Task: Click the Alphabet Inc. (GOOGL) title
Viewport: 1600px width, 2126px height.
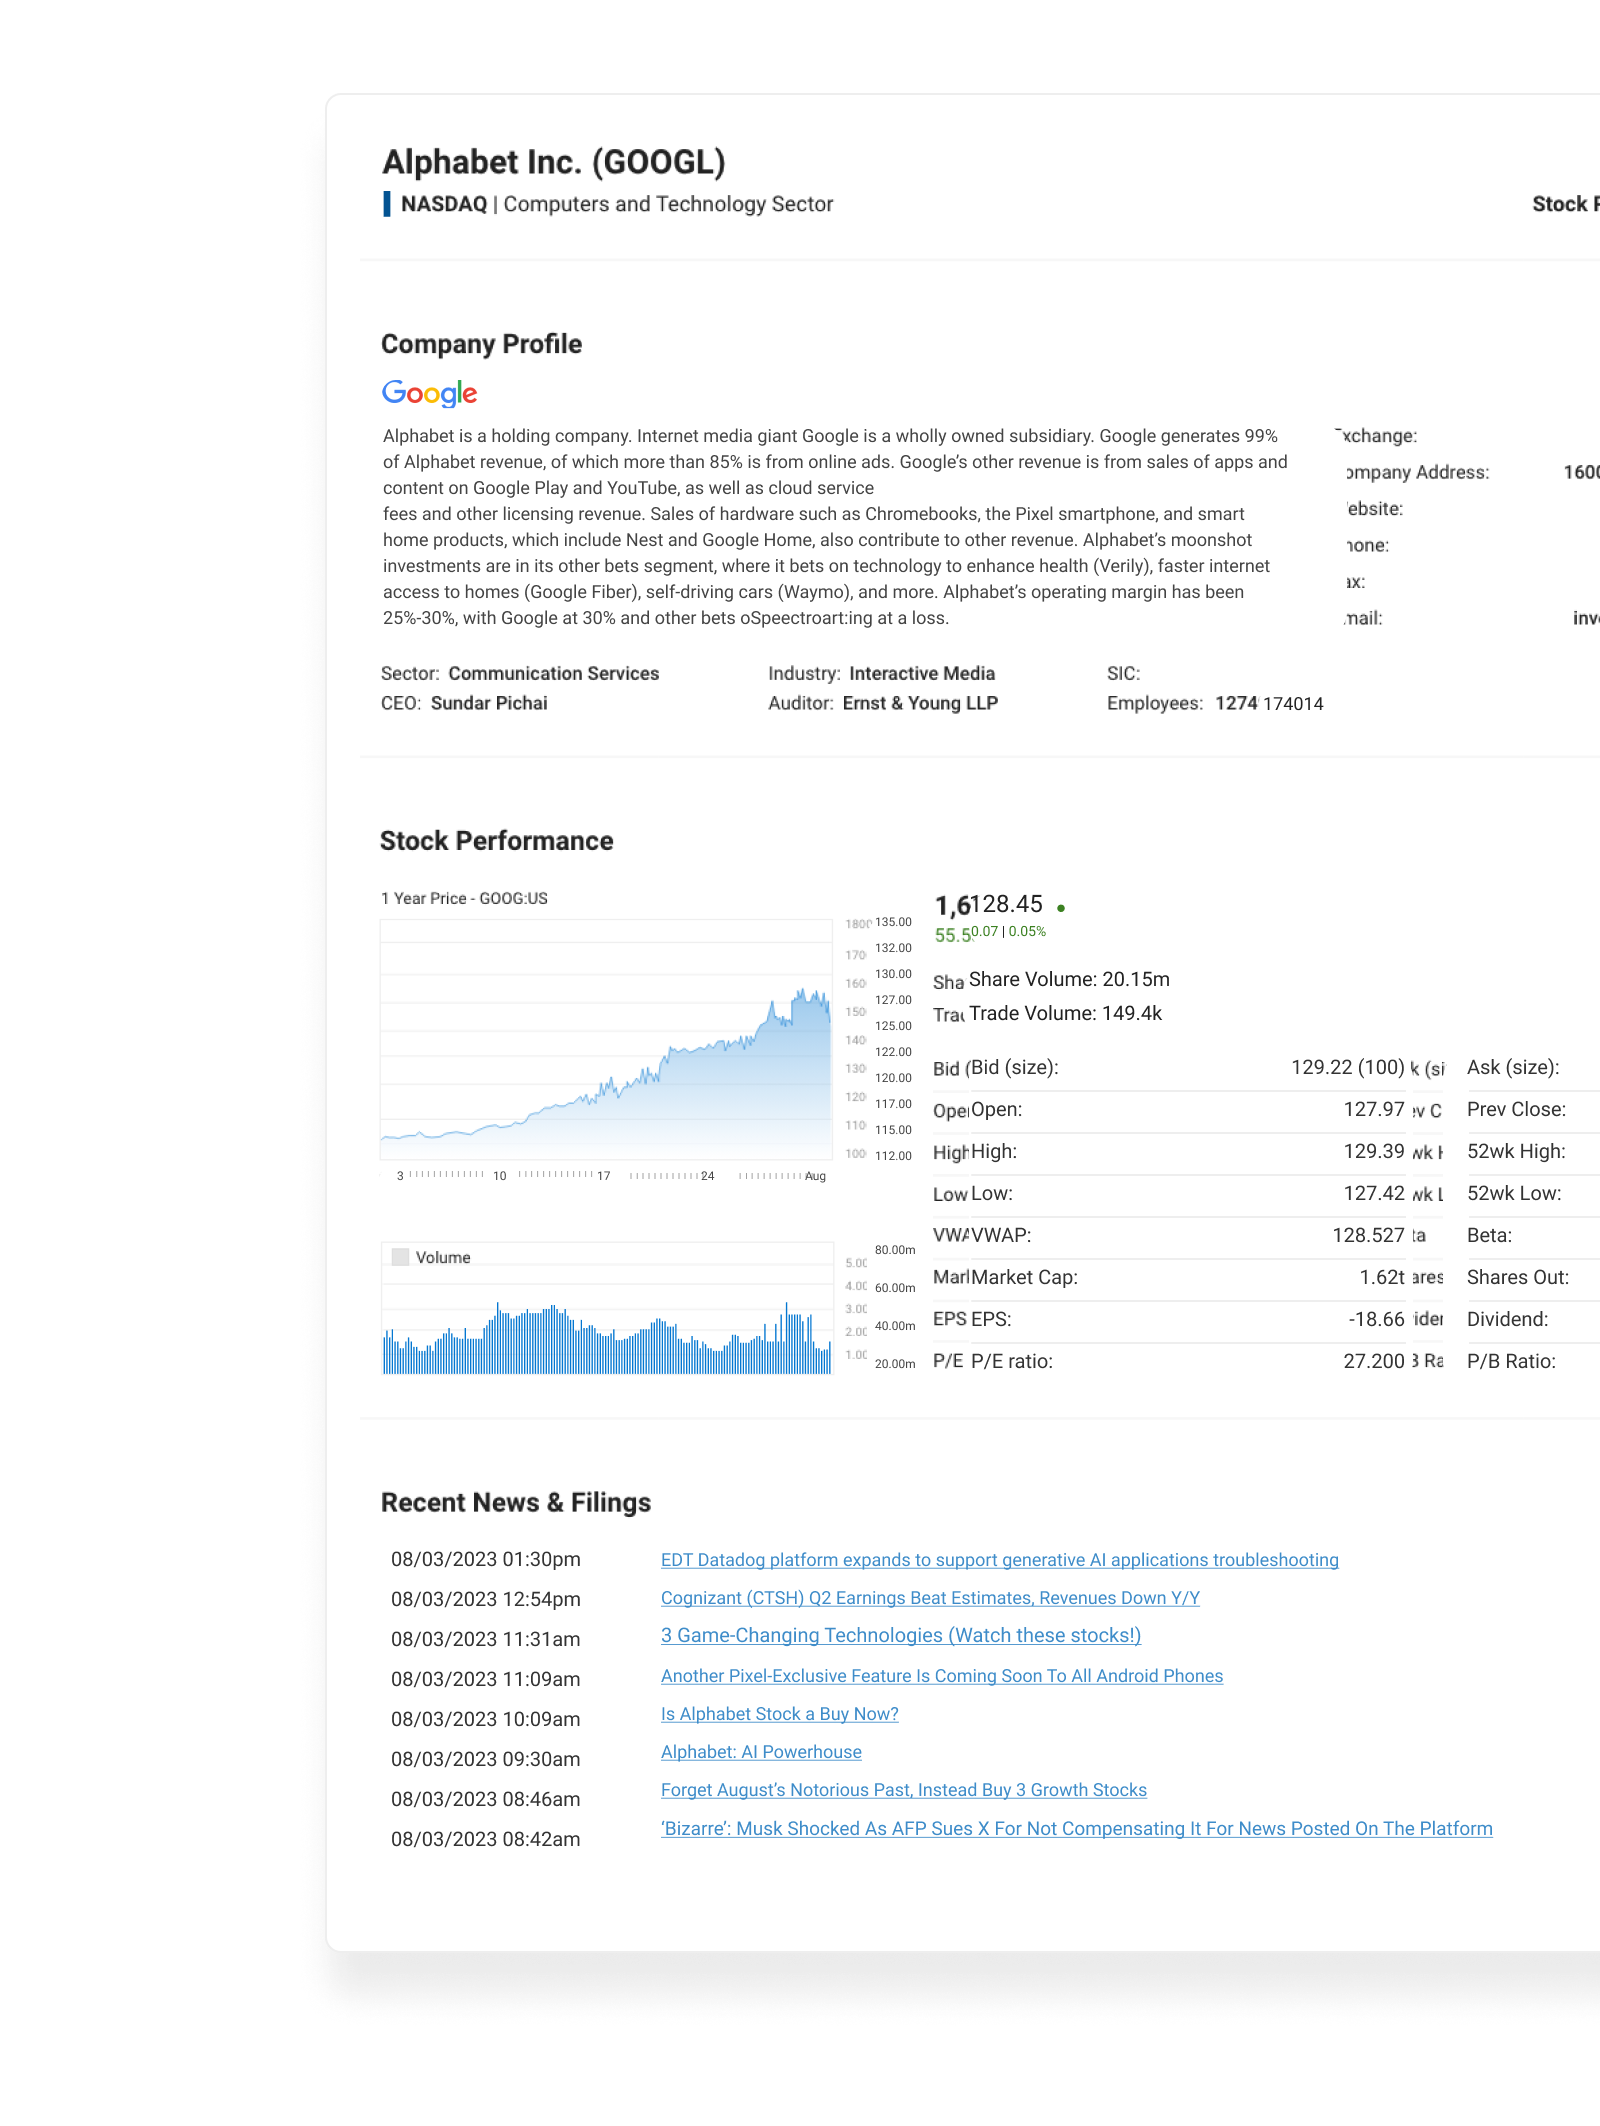Action: (554, 162)
